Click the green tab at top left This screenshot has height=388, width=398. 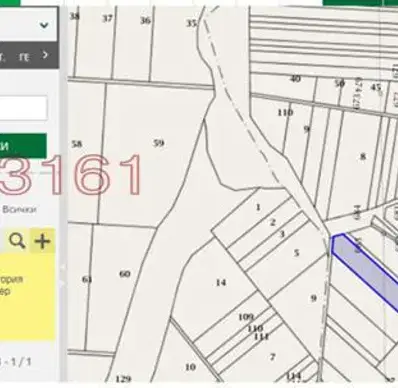[10, 3]
